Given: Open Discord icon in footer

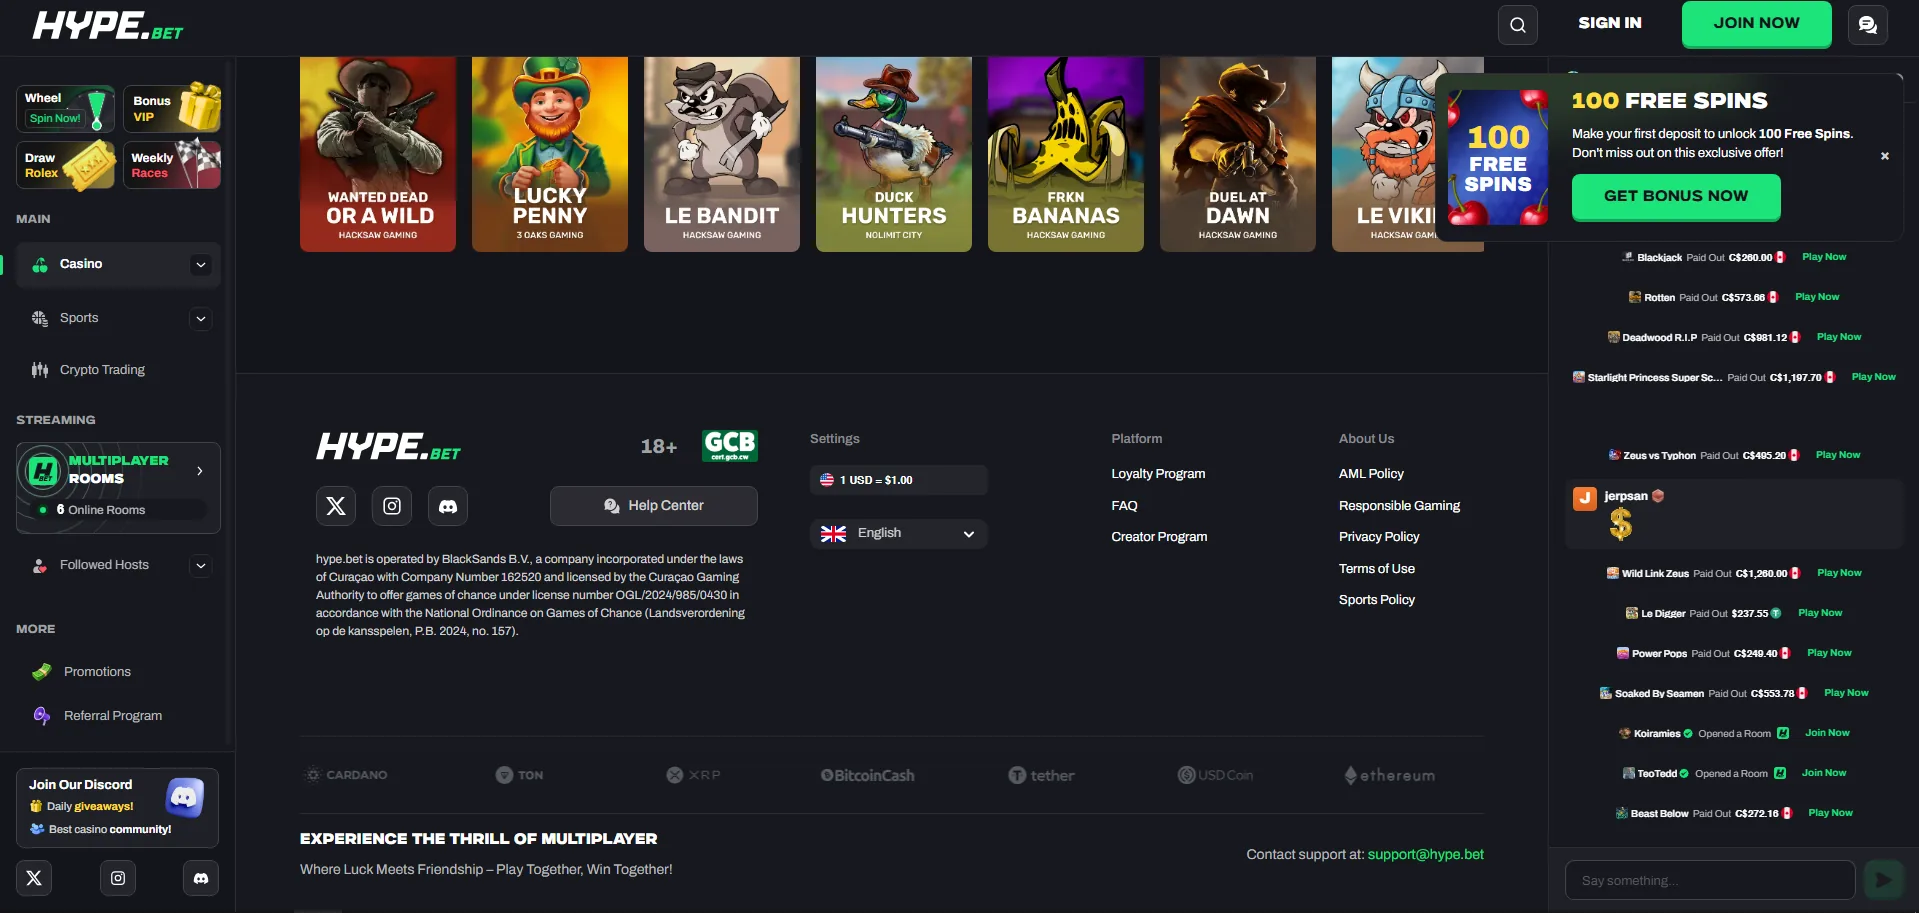Looking at the screenshot, I should tap(448, 506).
